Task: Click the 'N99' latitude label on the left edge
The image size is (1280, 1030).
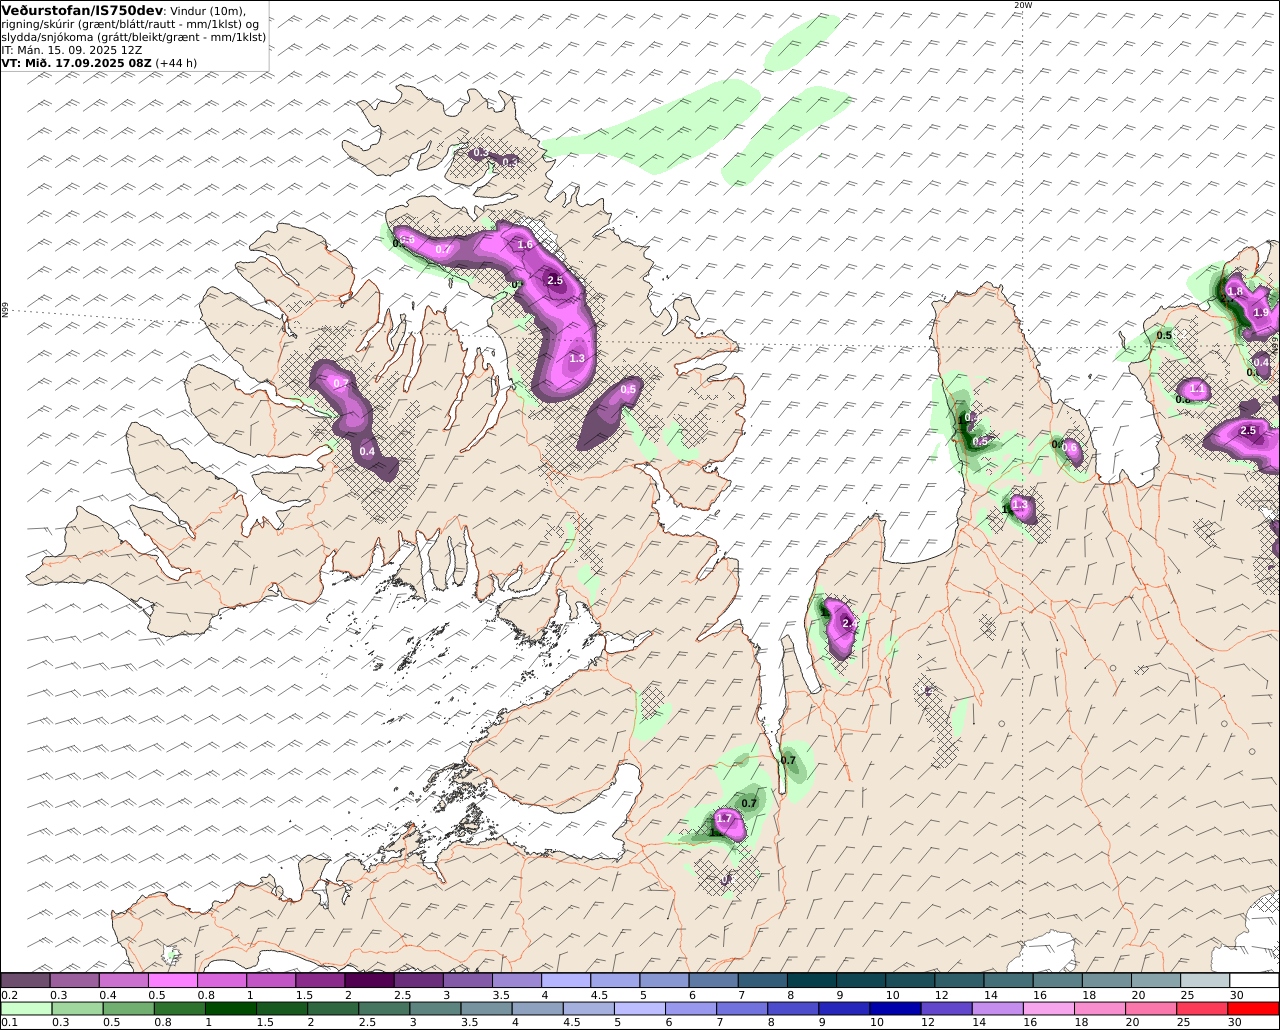Action: 5,311
